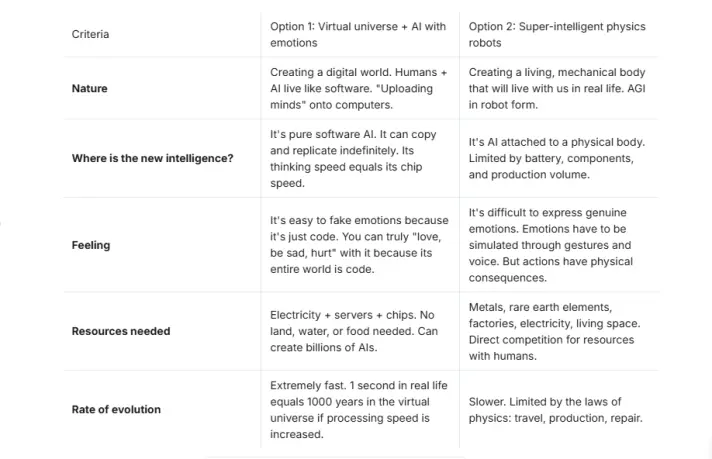Click the Nature row label

pyautogui.click(x=89, y=89)
